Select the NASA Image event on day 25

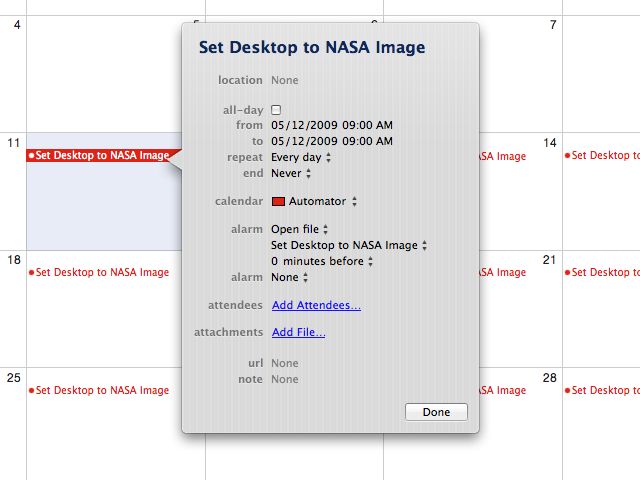[x=99, y=390]
